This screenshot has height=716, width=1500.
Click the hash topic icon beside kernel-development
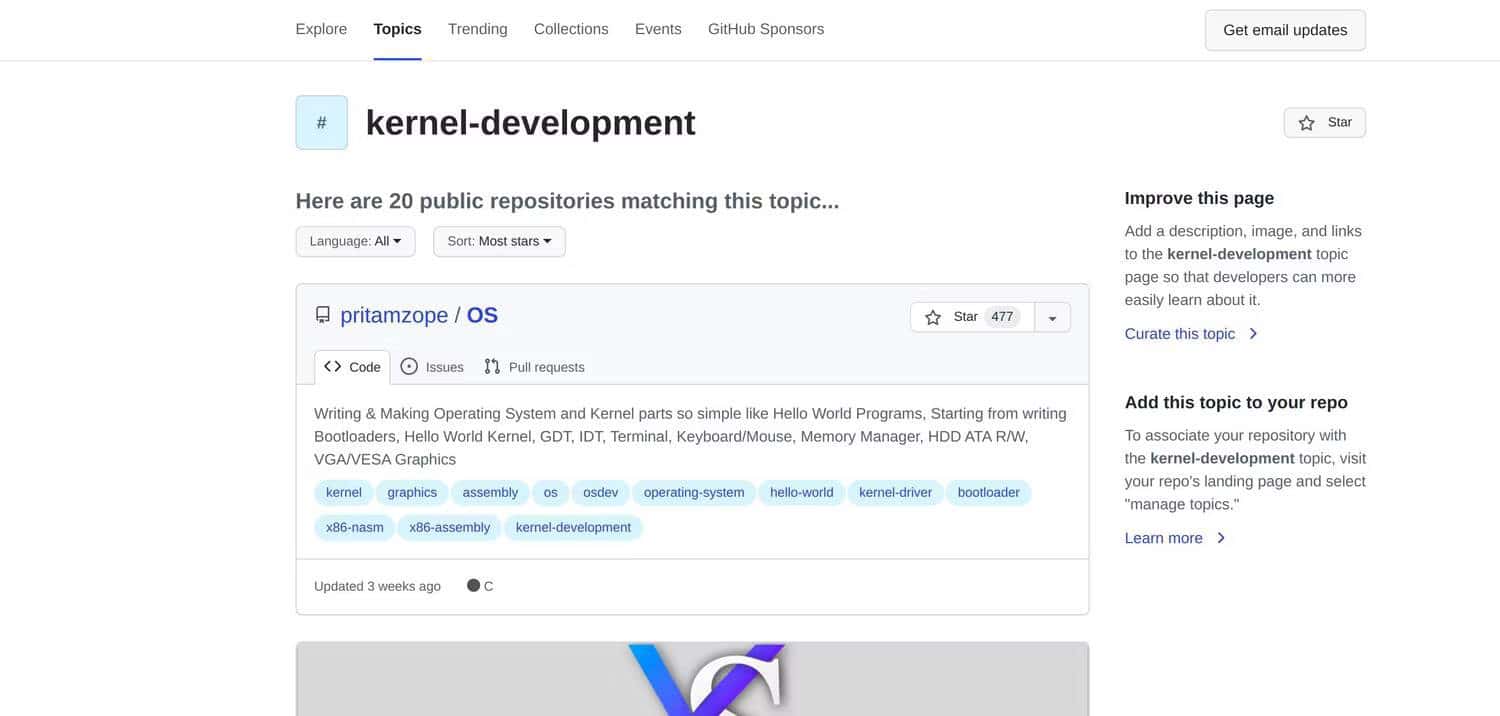pyautogui.click(x=321, y=122)
